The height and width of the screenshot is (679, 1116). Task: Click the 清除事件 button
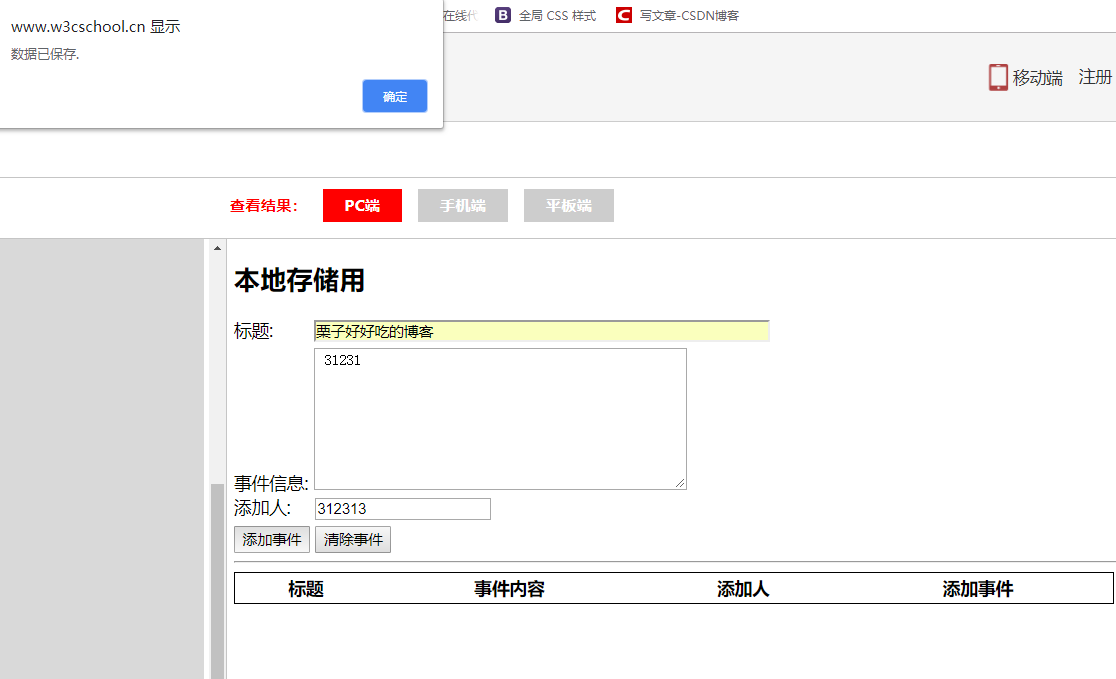[x=352, y=539]
